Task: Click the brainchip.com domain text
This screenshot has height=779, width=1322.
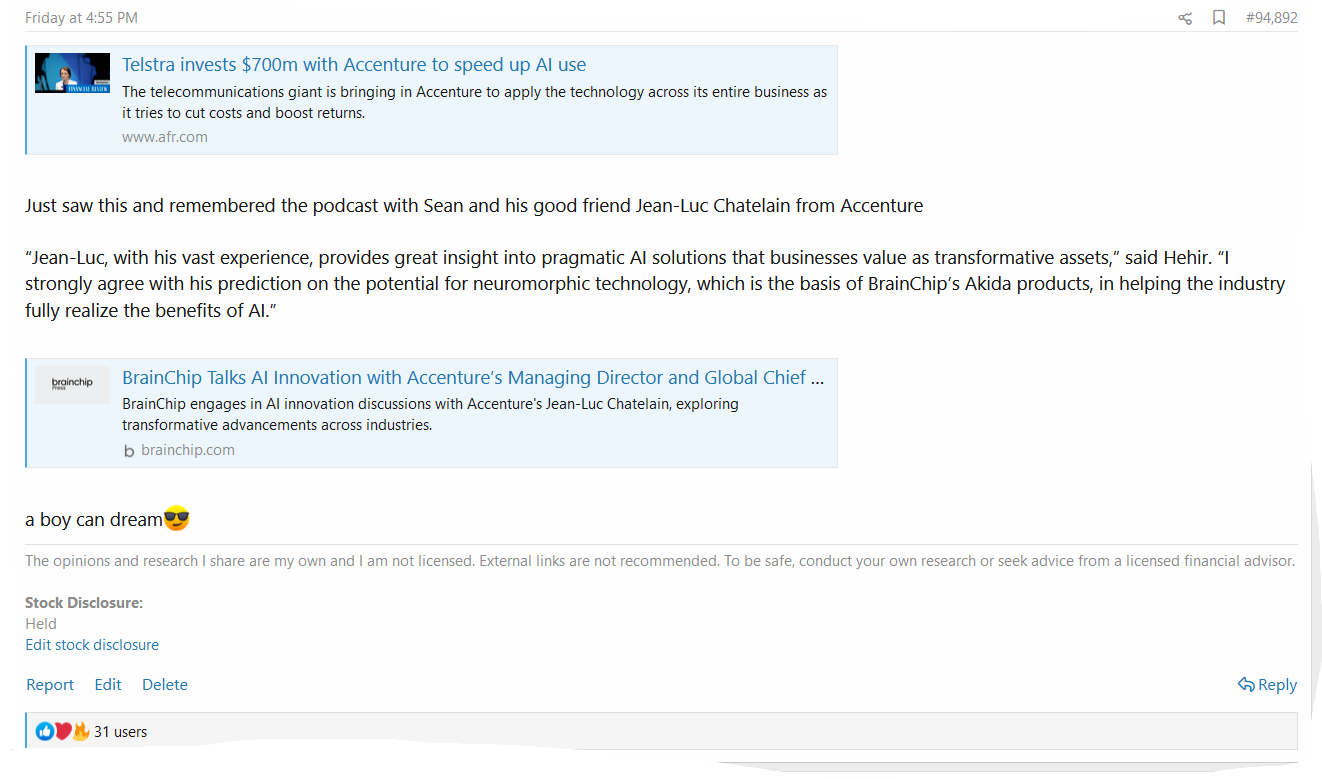Action: pos(188,450)
